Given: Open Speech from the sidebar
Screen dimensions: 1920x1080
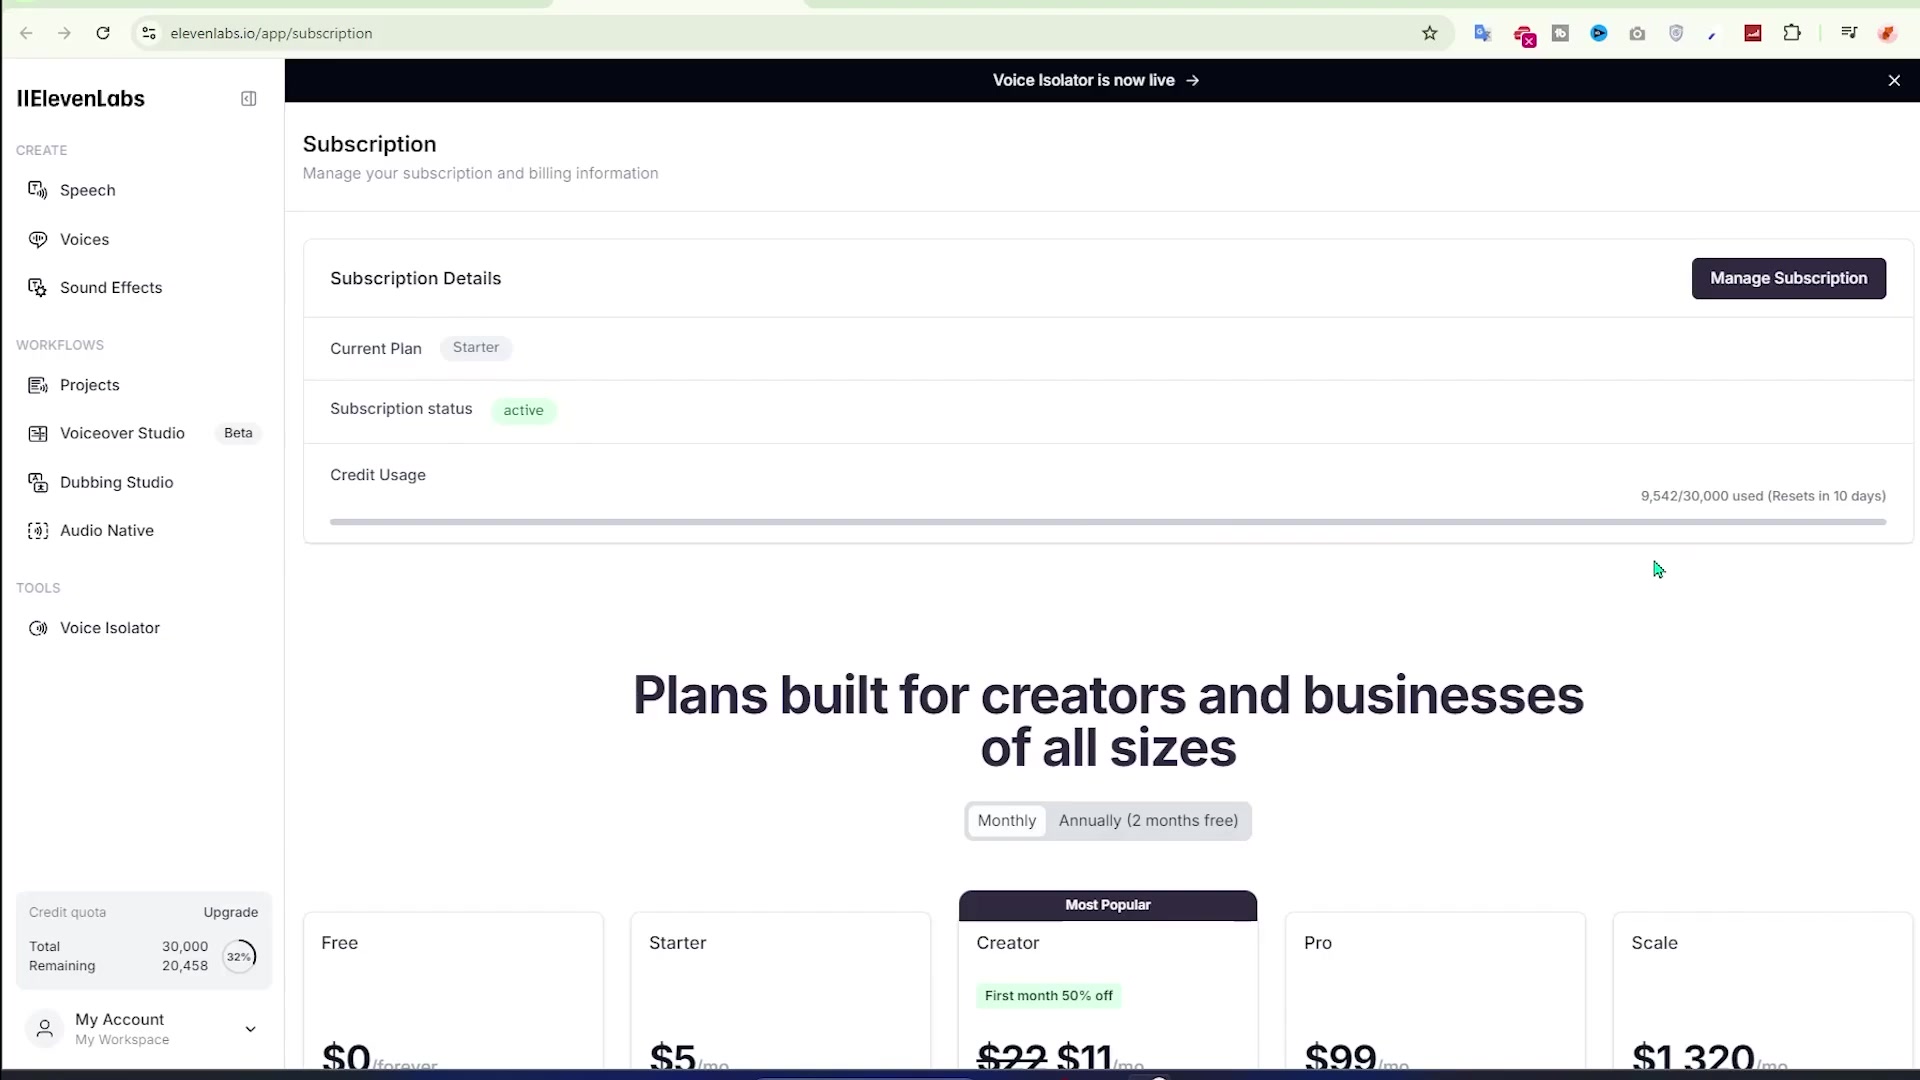Looking at the screenshot, I should [x=87, y=190].
